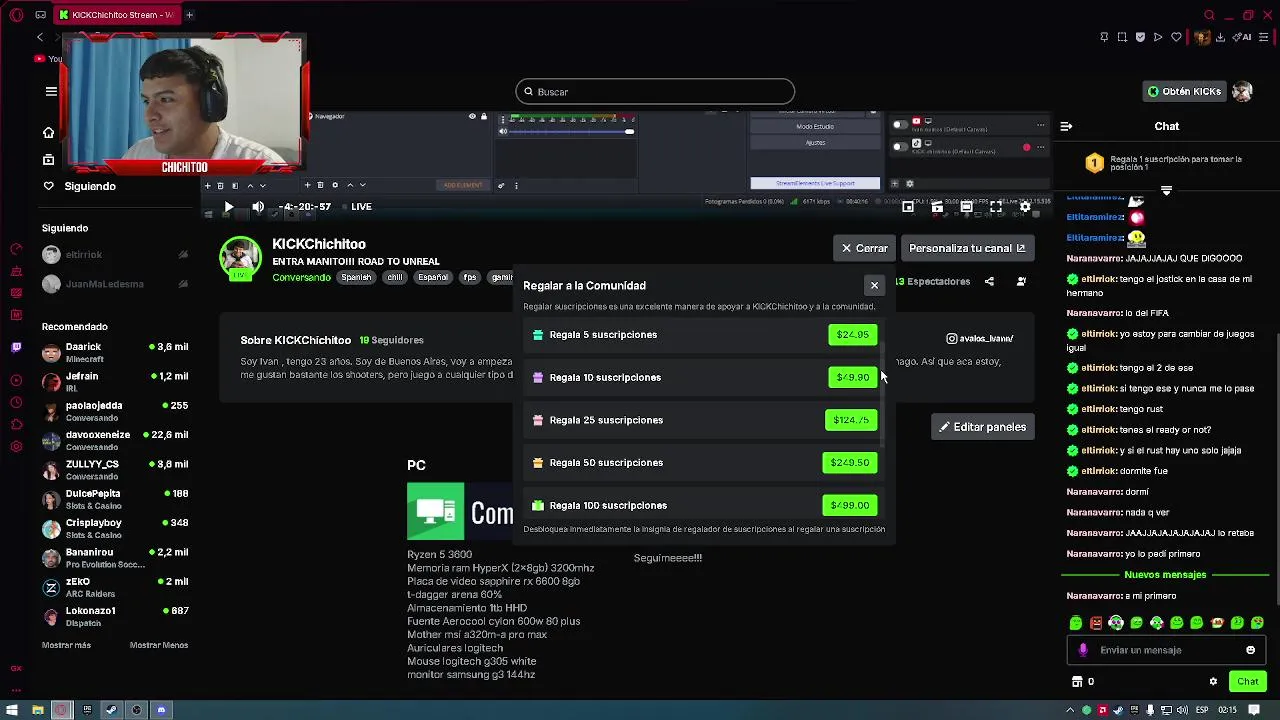Open Opera GX menu logo
Image resolution: width=1280 pixels, height=720 pixels.
click(x=15, y=15)
